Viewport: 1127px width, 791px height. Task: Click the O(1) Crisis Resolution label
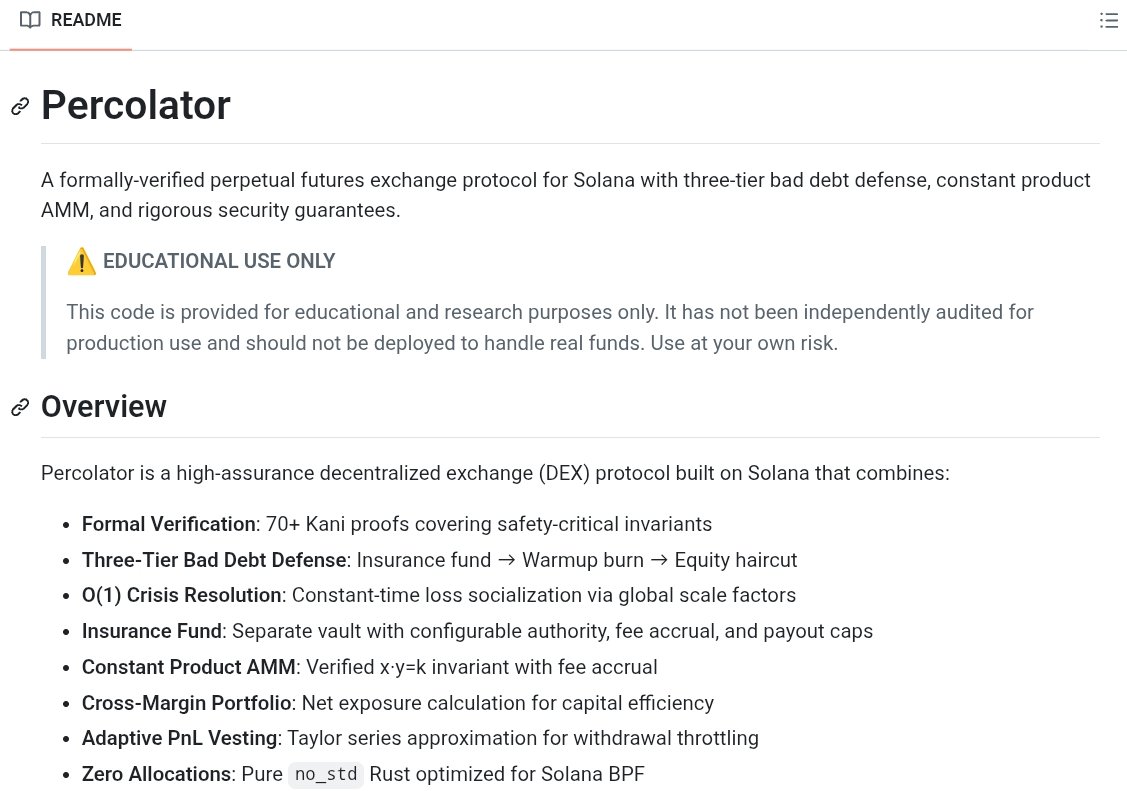click(181, 596)
